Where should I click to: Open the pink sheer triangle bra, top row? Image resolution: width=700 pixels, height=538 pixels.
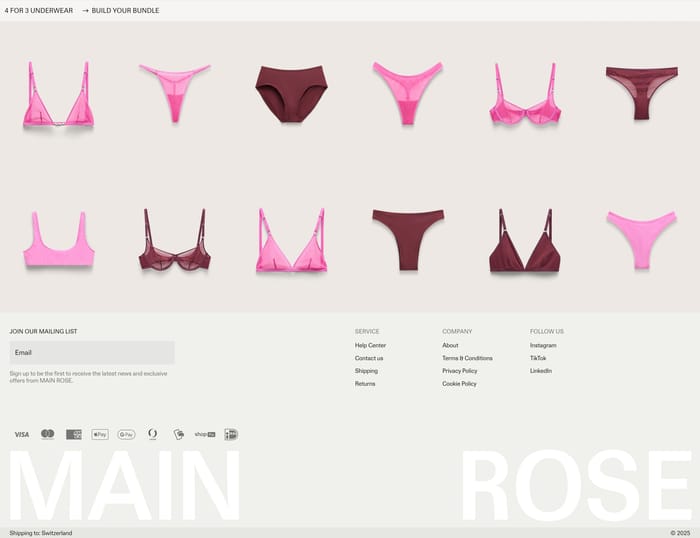pos(58,94)
